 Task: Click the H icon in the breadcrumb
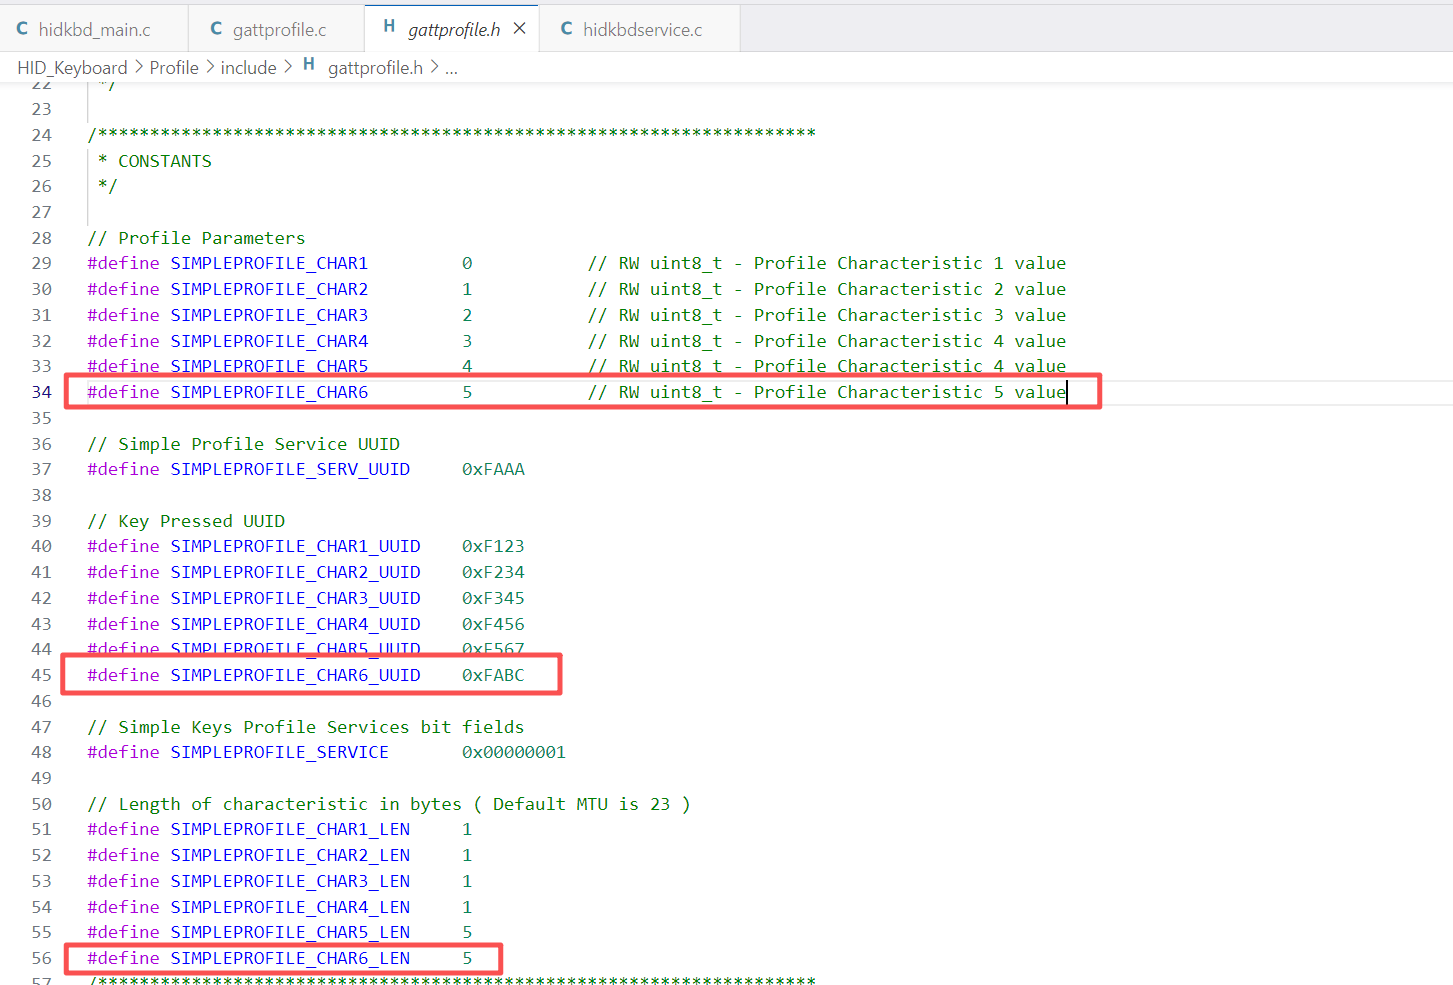tap(309, 65)
